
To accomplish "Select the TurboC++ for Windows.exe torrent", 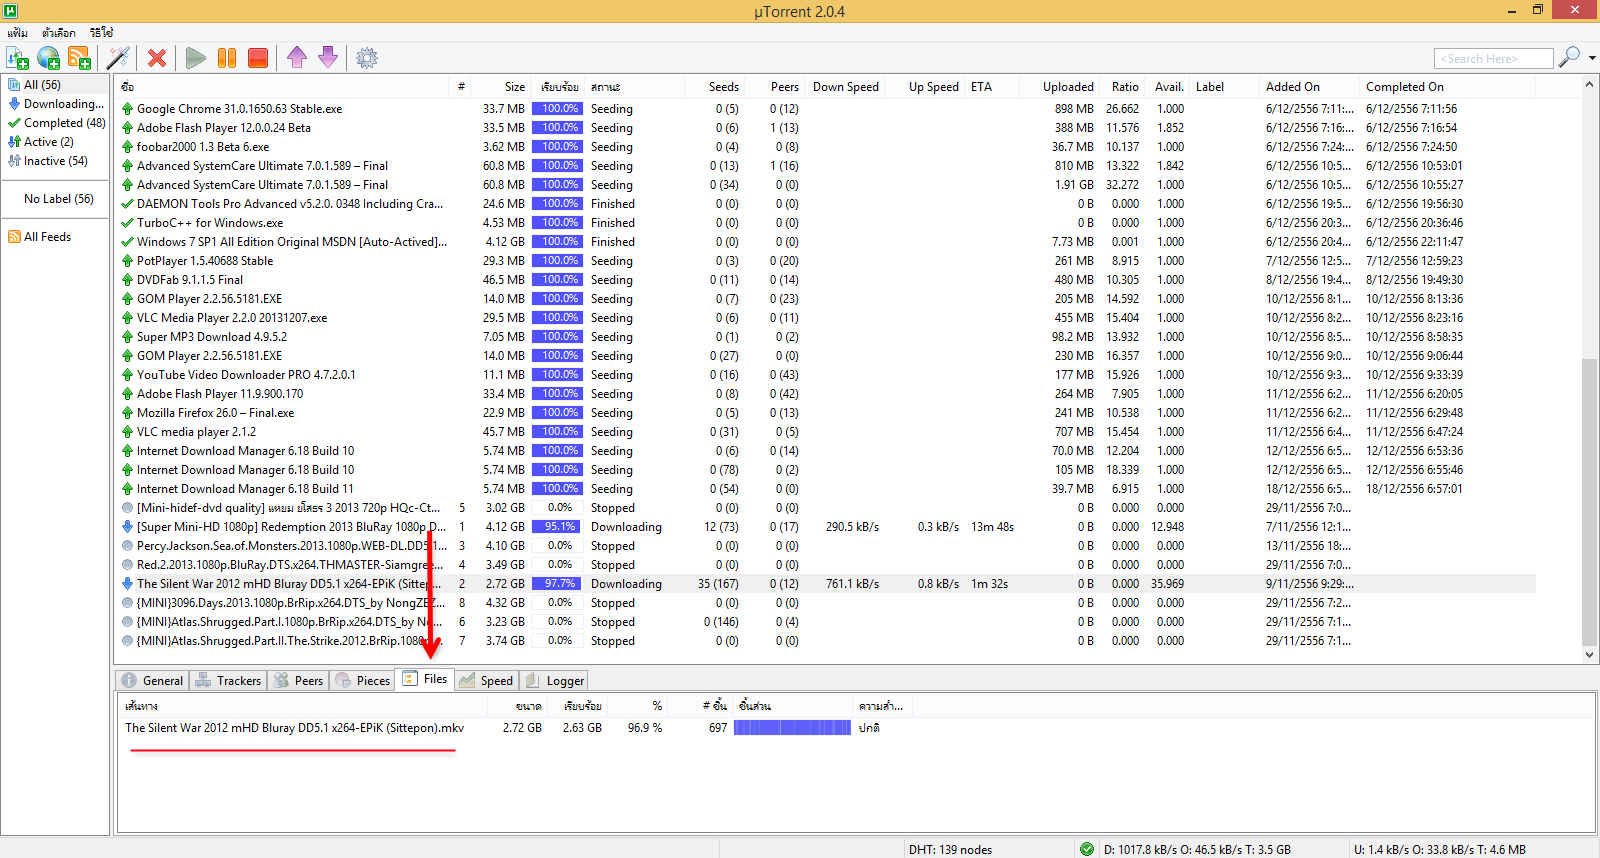I will (210, 223).
